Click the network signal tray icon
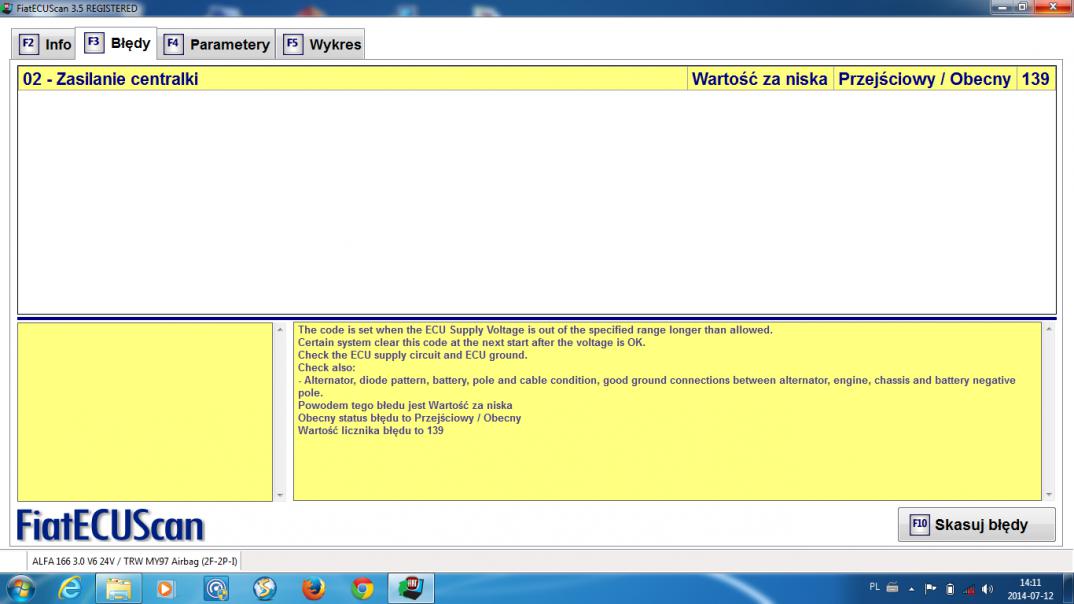 pos(969,589)
